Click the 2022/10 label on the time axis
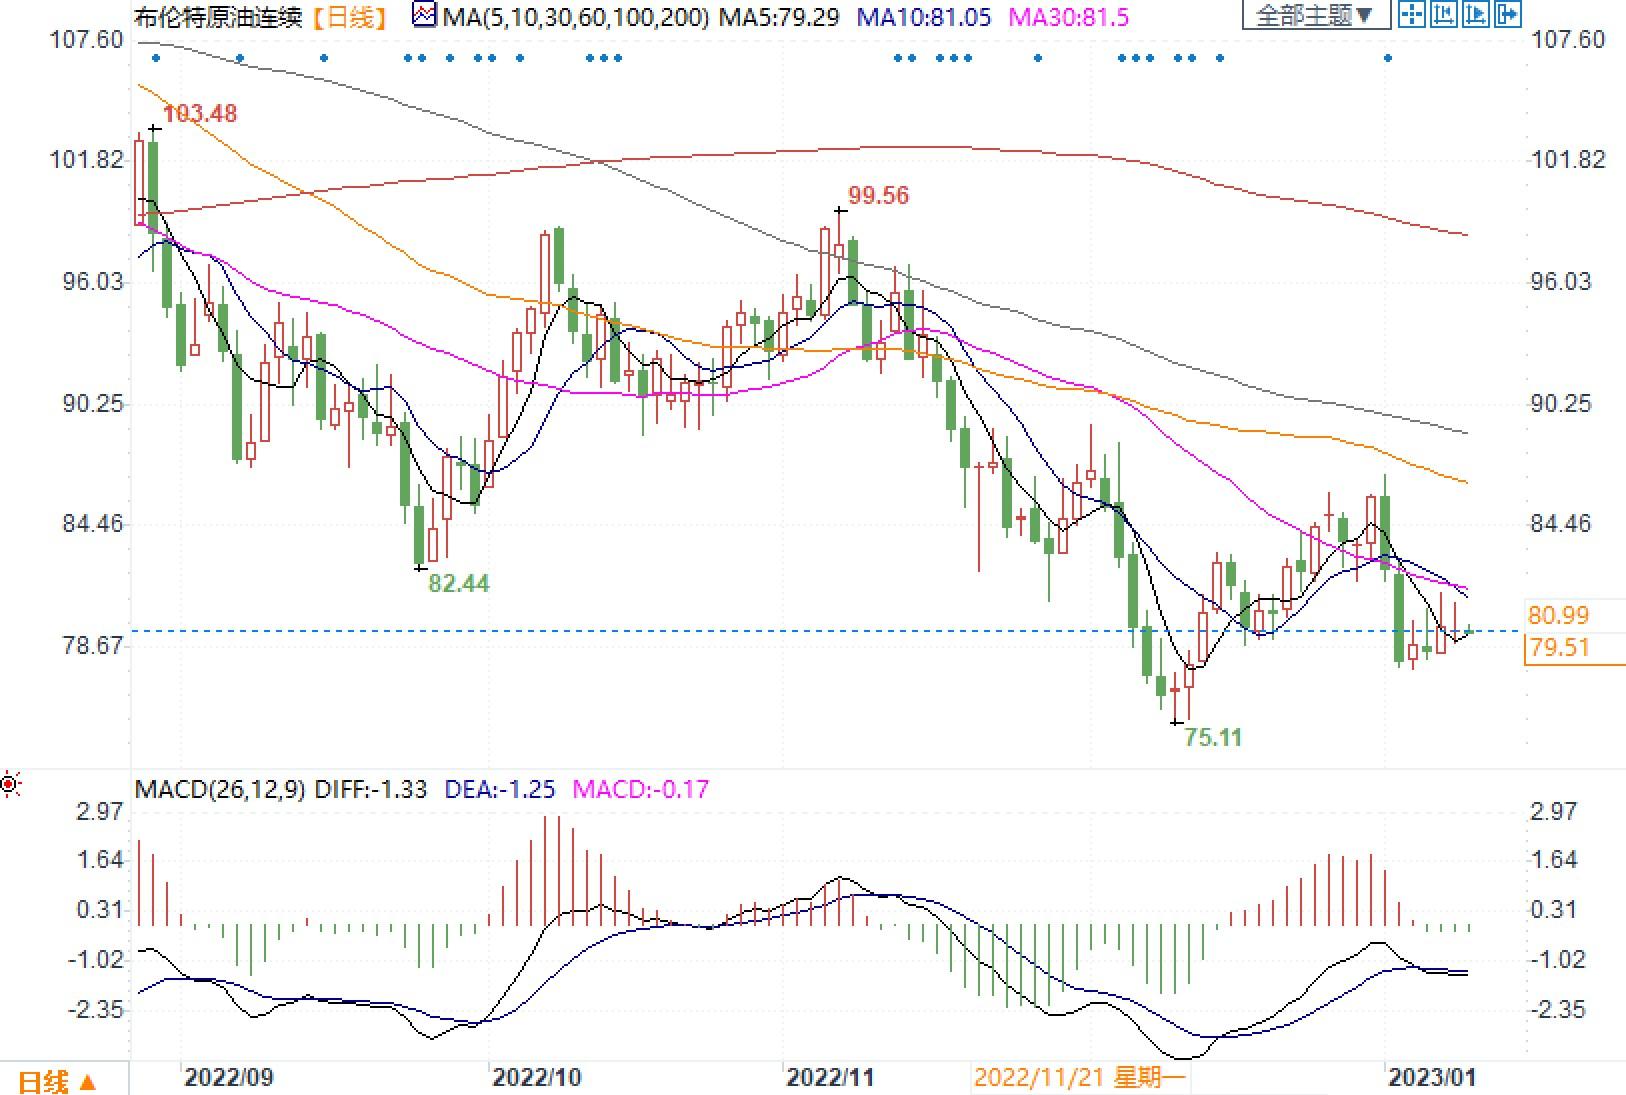Viewport: 1626px width, 1095px height. pos(536,1077)
